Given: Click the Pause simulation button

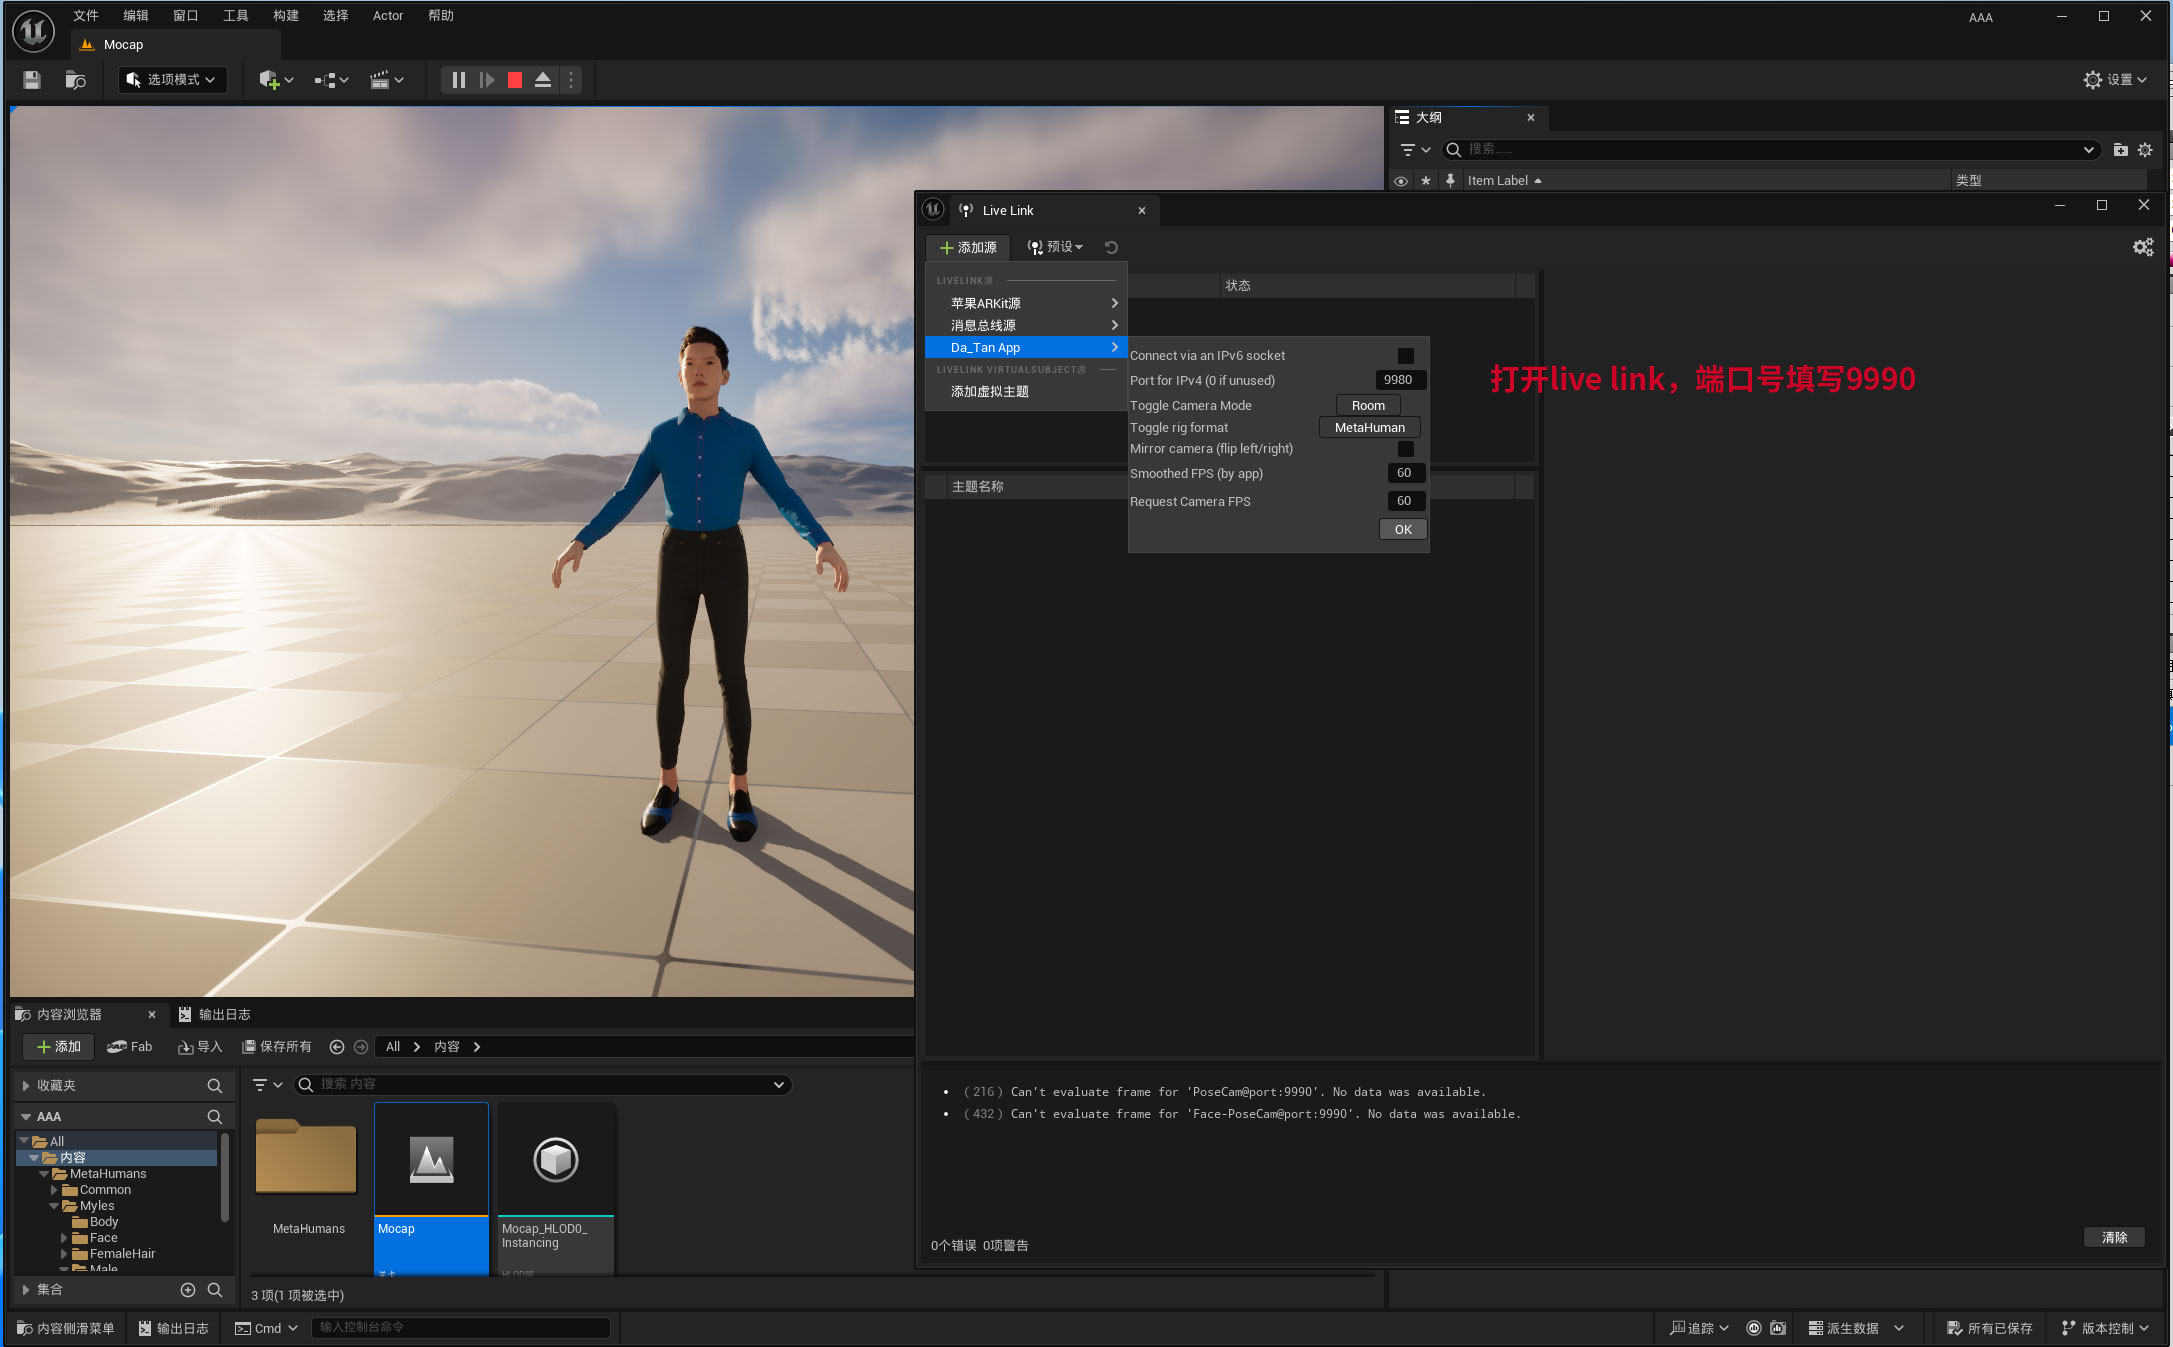Looking at the screenshot, I should point(458,80).
